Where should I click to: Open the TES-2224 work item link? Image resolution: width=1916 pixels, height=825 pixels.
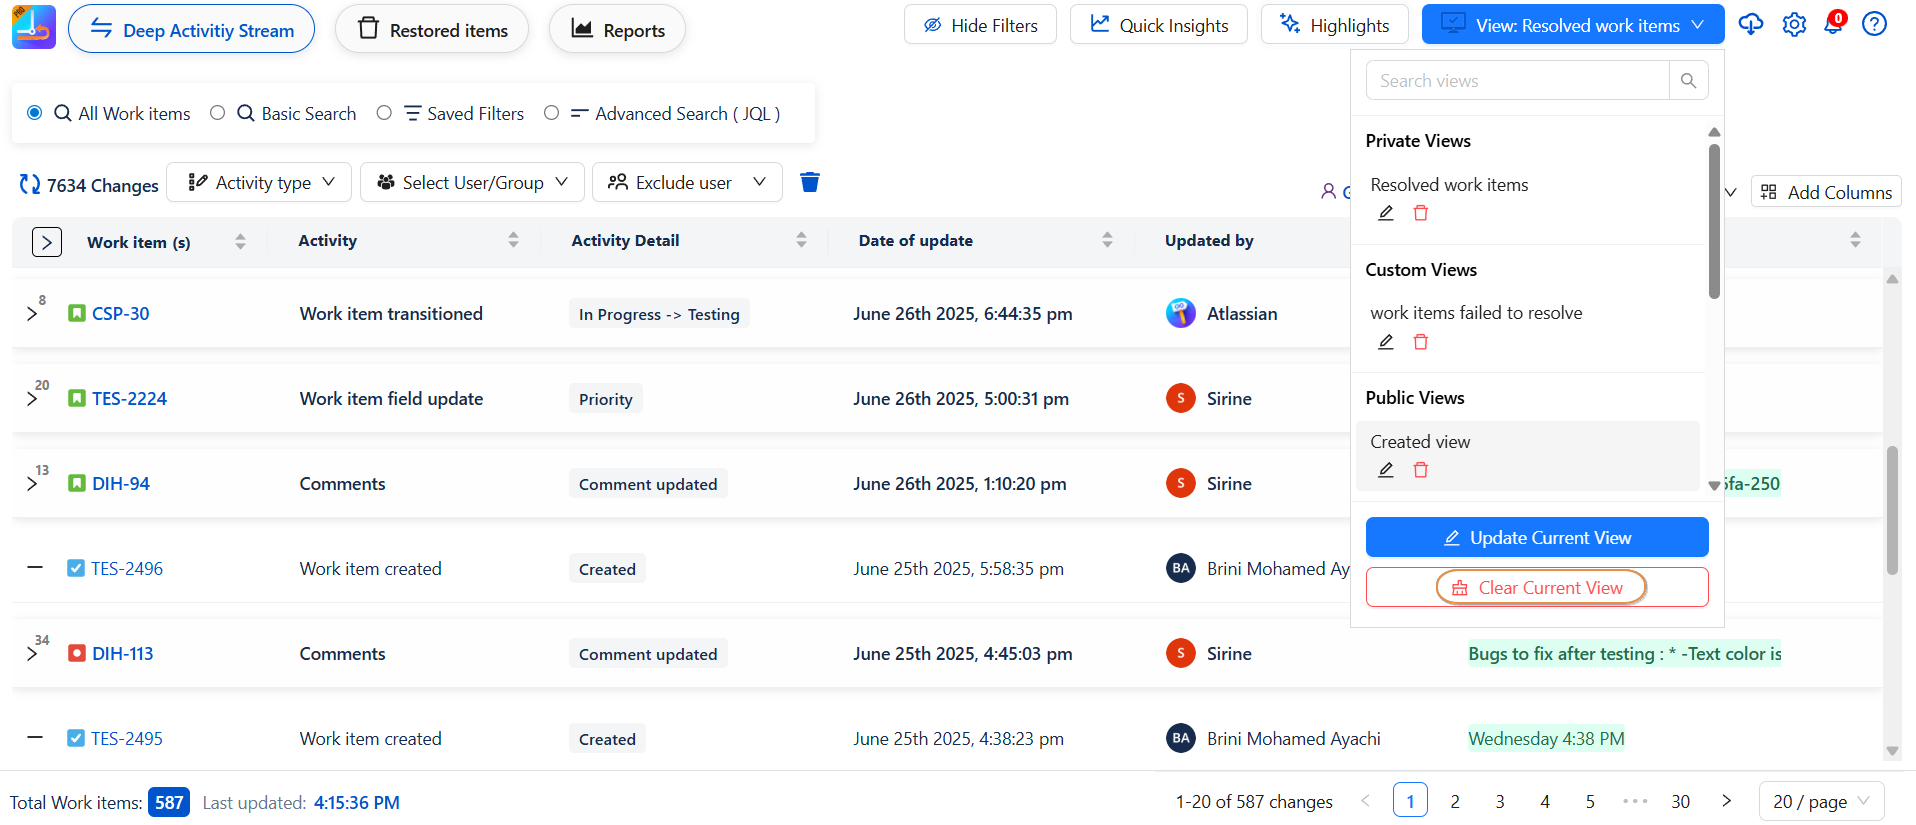[x=129, y=399]
